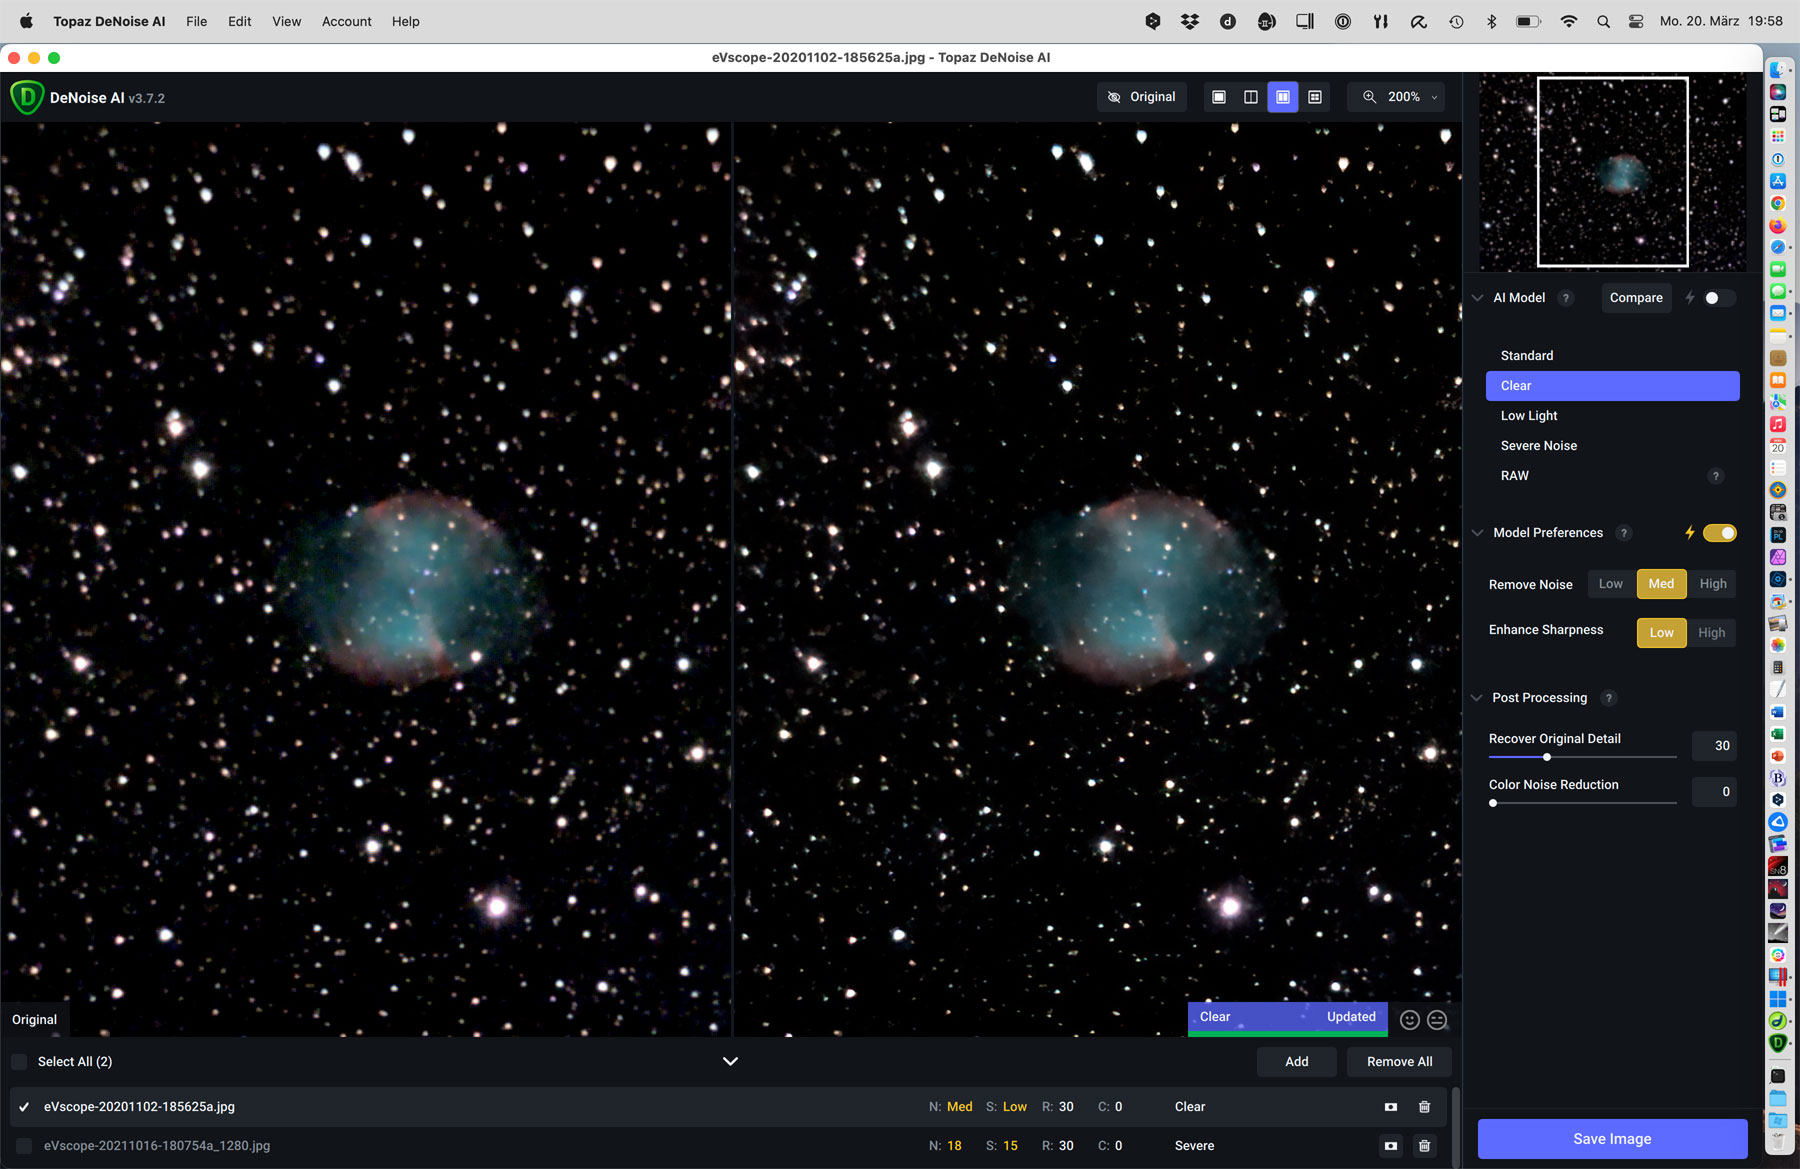The height and width of the screenshot is (1169, 1800).
Task: Toggle the AI Model auto switch
Action: 1719,298
